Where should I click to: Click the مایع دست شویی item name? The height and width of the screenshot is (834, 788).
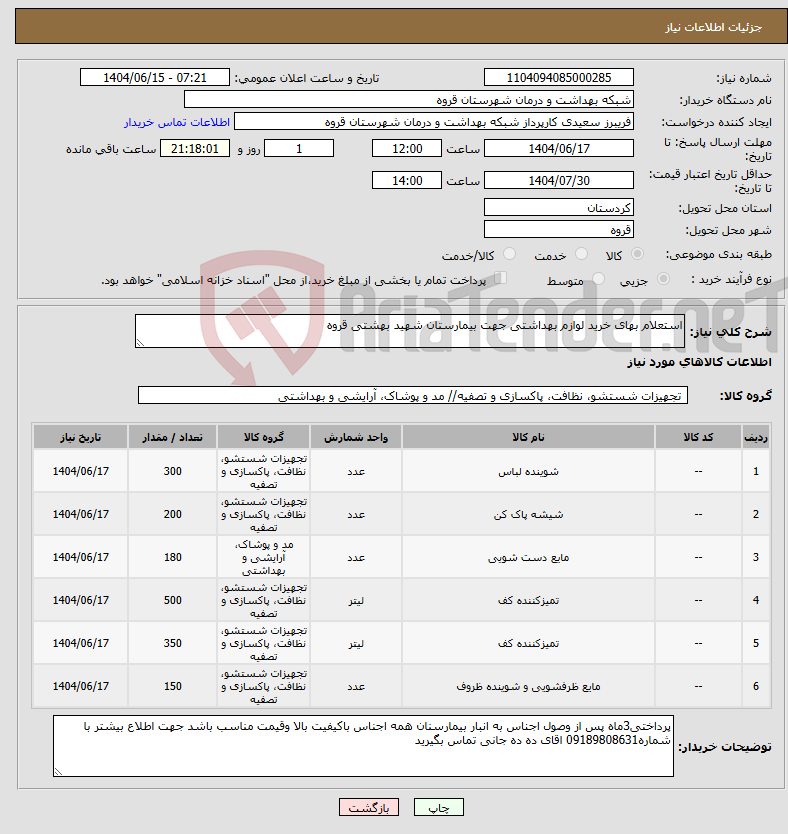point(528,557)
